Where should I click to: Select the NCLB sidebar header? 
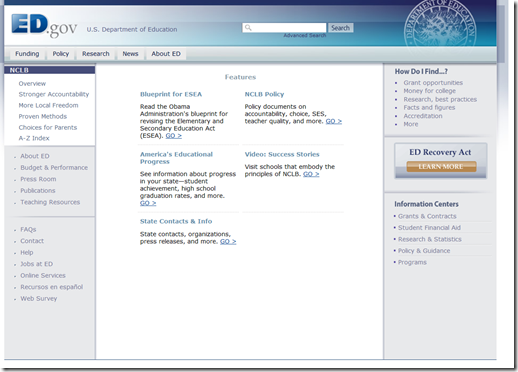50,70
